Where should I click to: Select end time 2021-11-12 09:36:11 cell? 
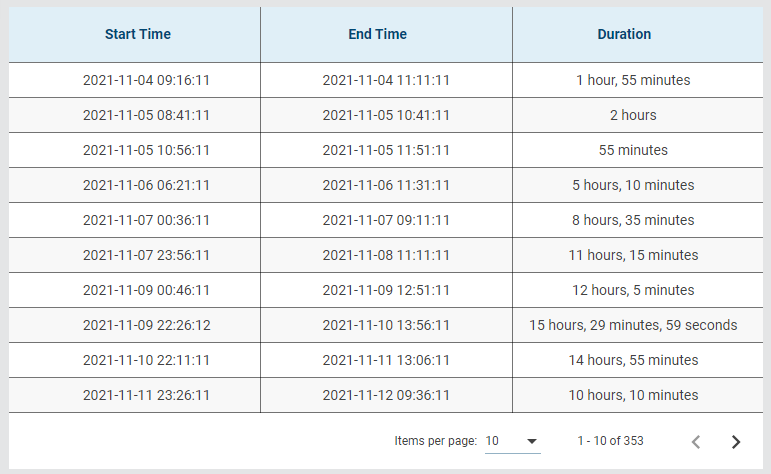pyautogui.click(x=386, y=395)
